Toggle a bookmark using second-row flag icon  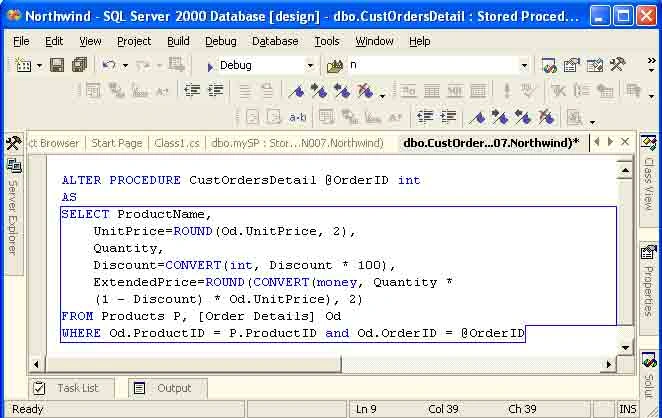pyautogui.click(x=296, y=91)
